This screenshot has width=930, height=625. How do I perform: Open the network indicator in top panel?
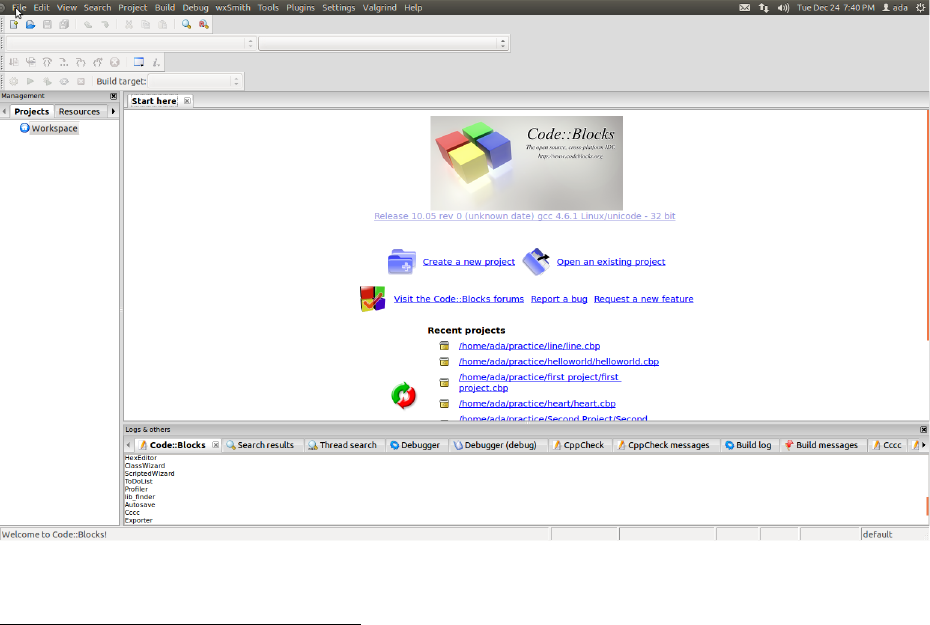(764, 8)
